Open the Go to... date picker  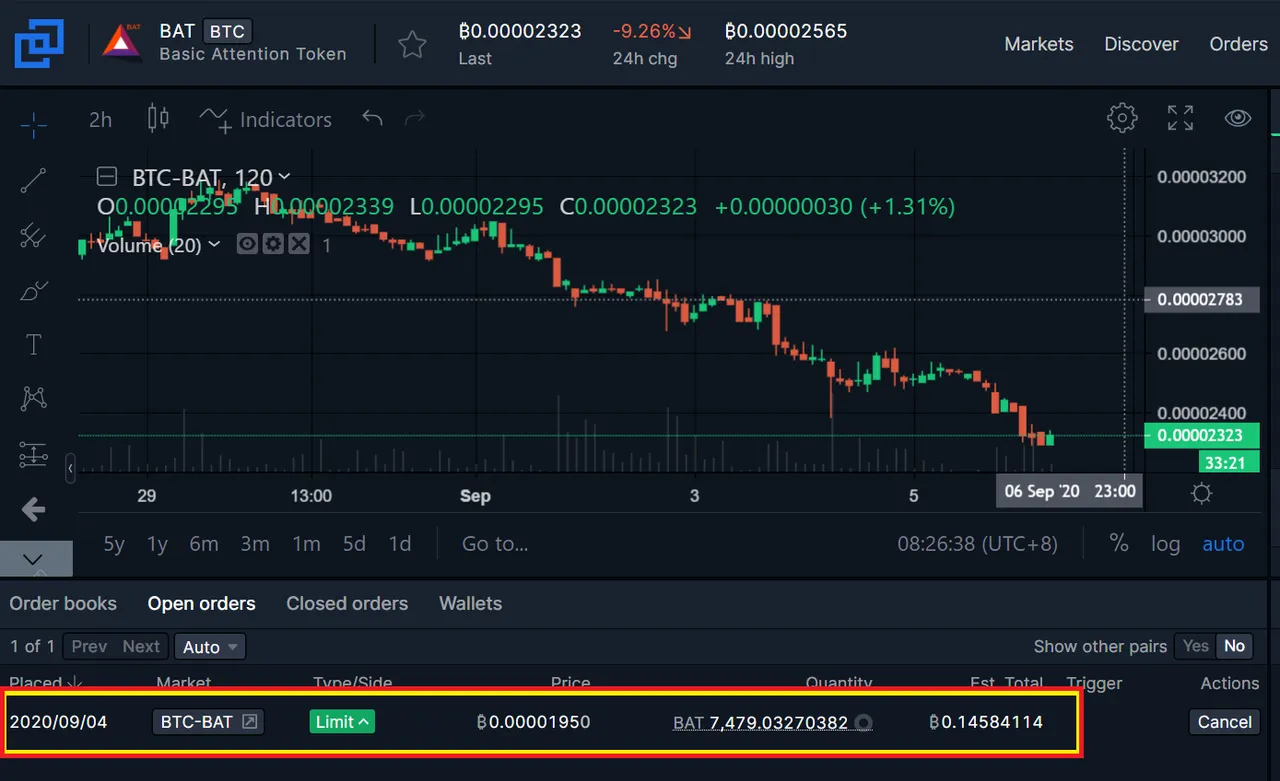pos(495,544)
